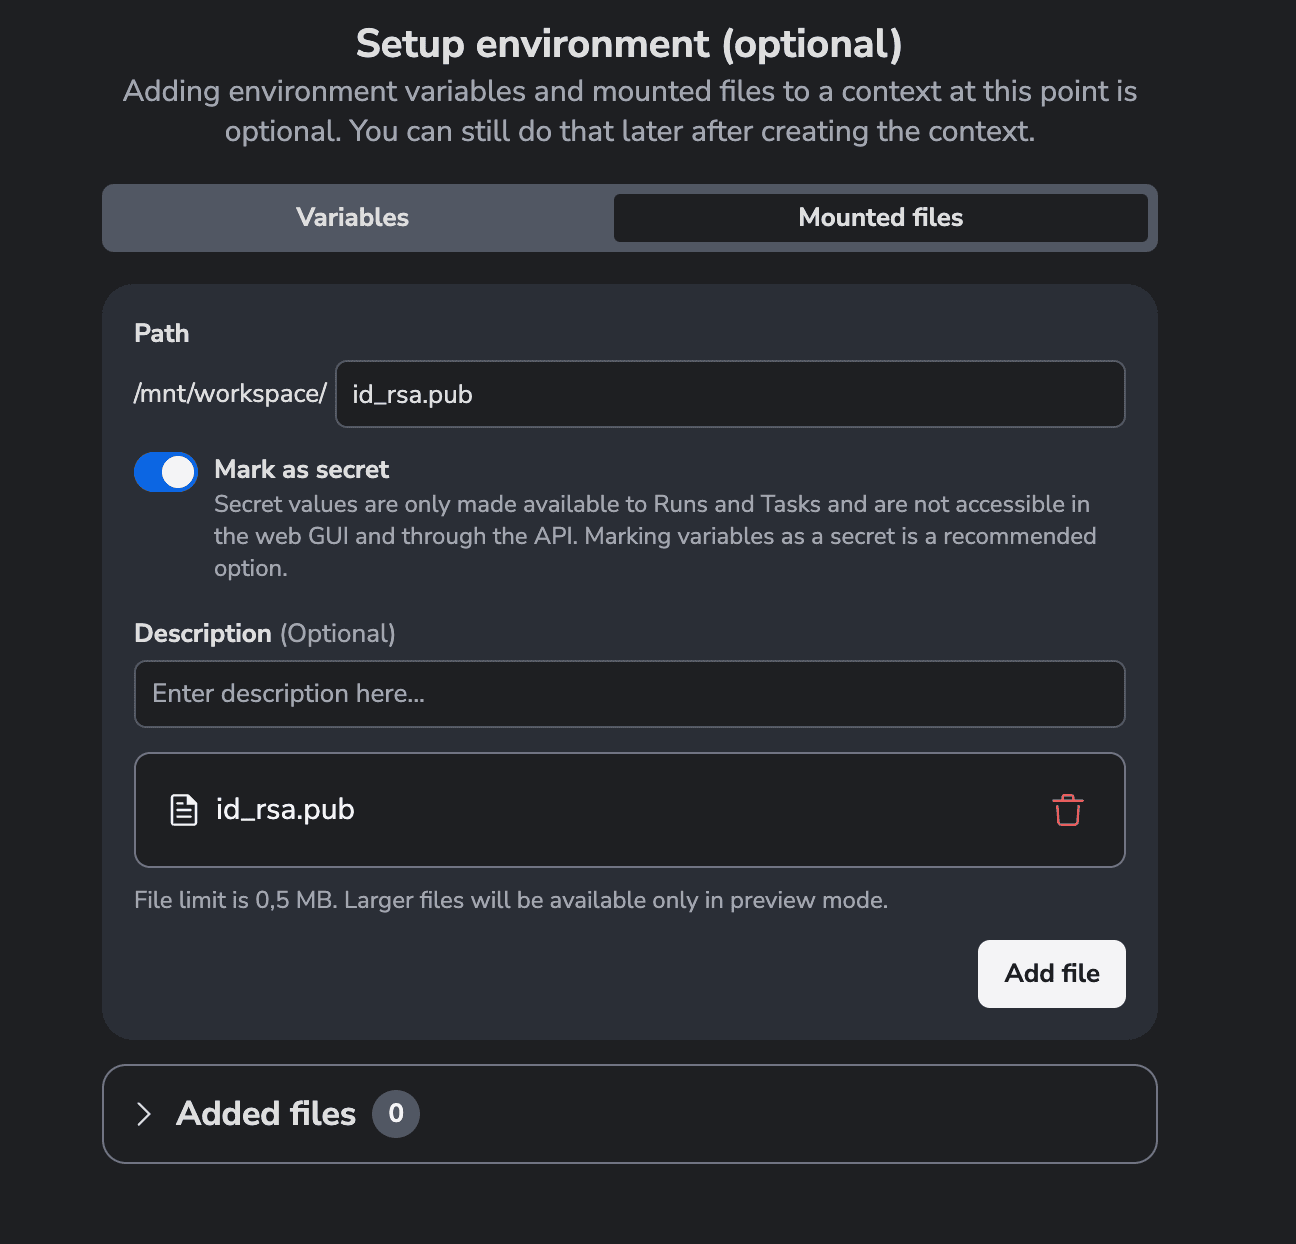Click the "Mark as secret" label text

pyautogui.click(x=301, y=470)
